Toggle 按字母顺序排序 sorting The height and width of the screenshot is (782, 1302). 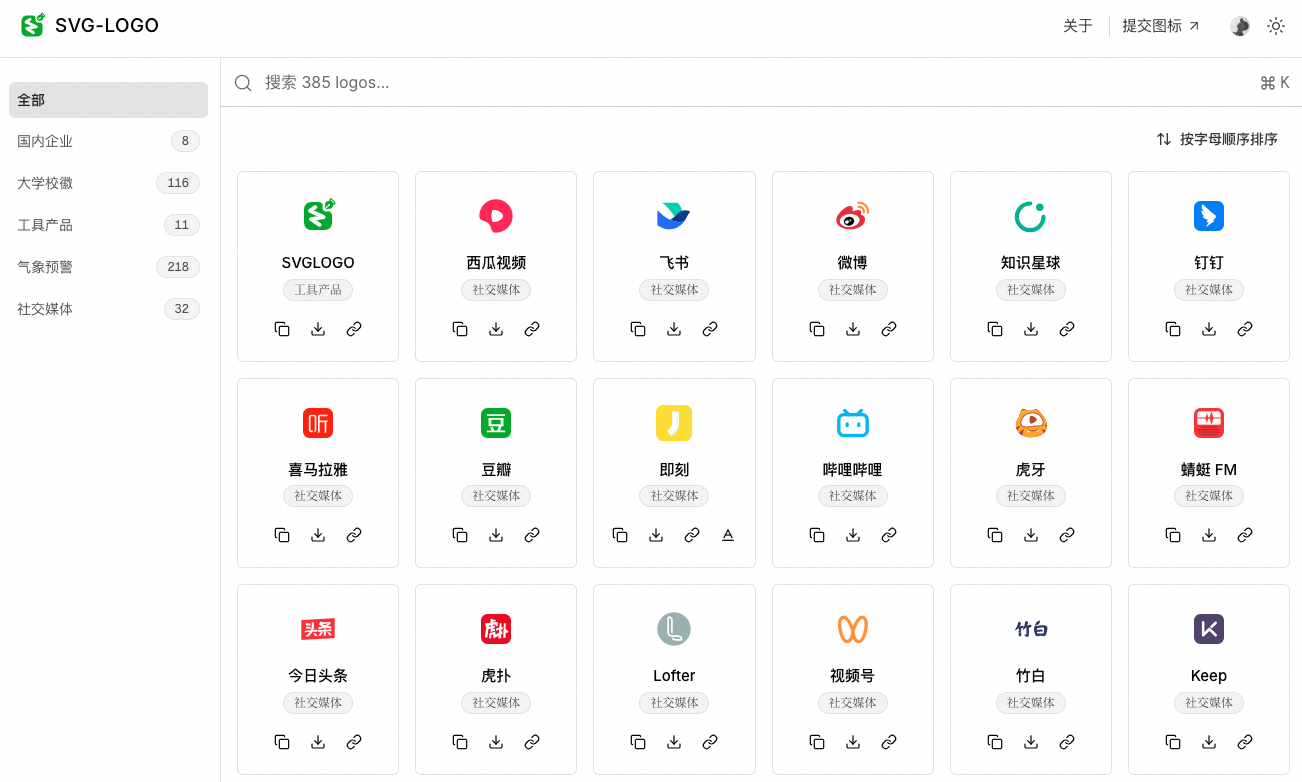[1217, 139]
